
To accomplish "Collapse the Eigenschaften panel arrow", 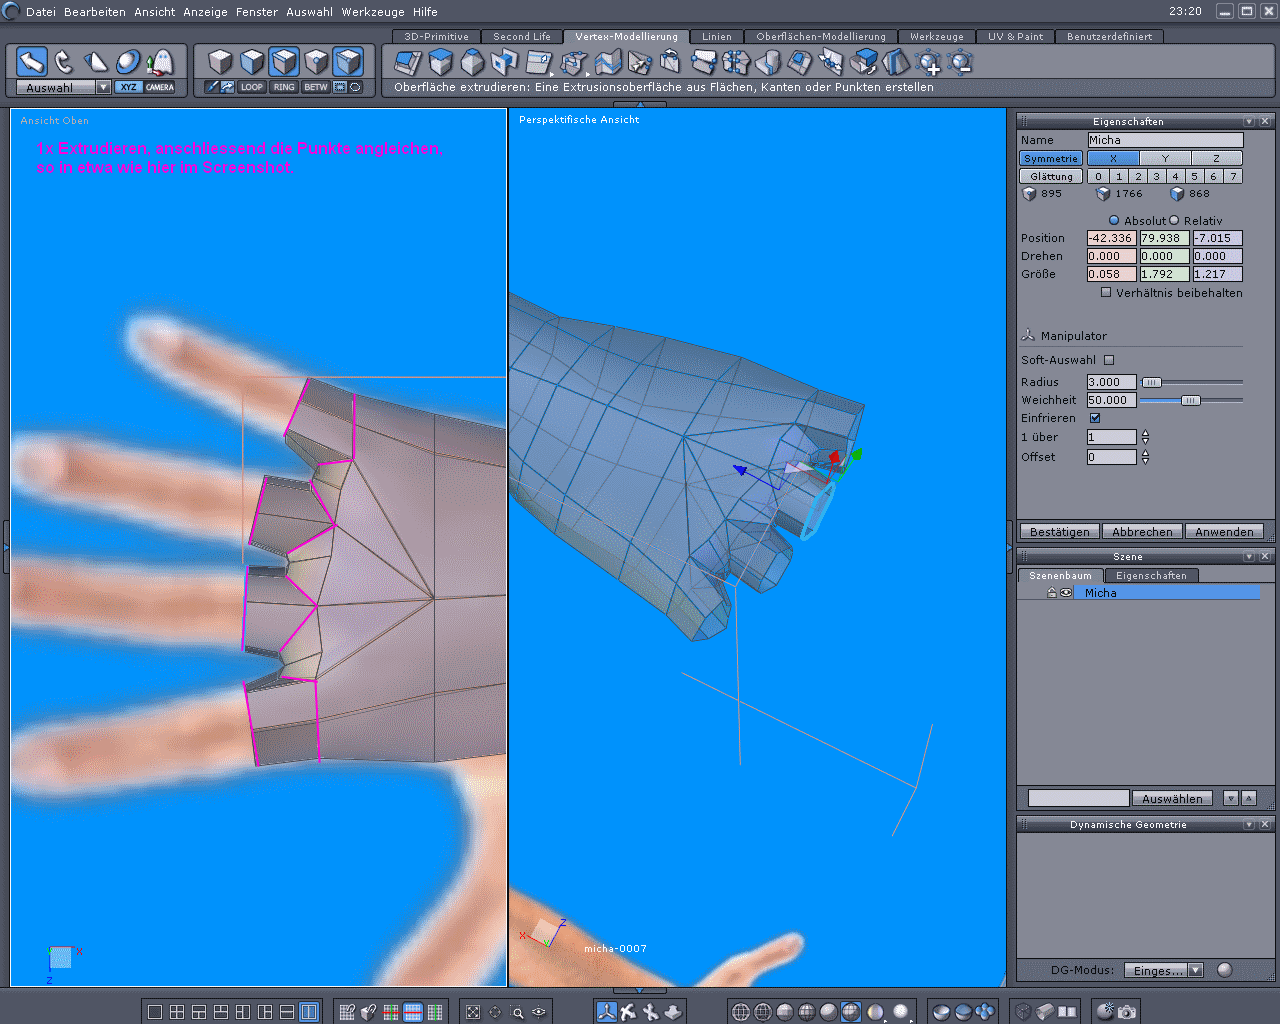I will point(1249,121).
